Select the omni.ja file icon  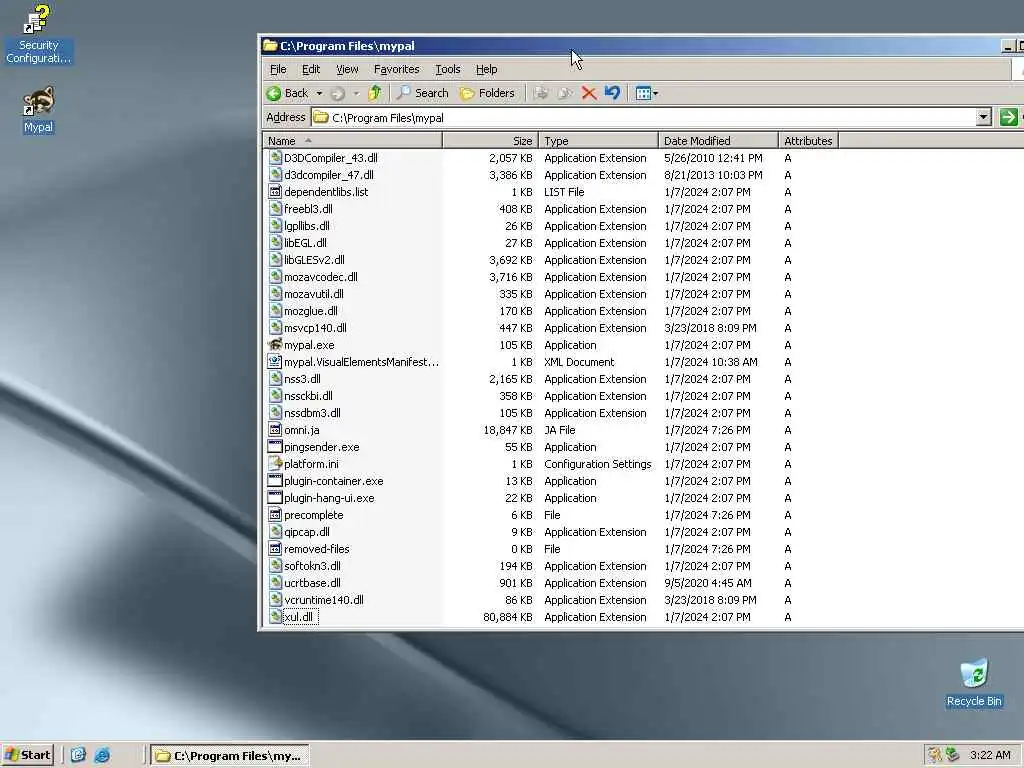275,430
